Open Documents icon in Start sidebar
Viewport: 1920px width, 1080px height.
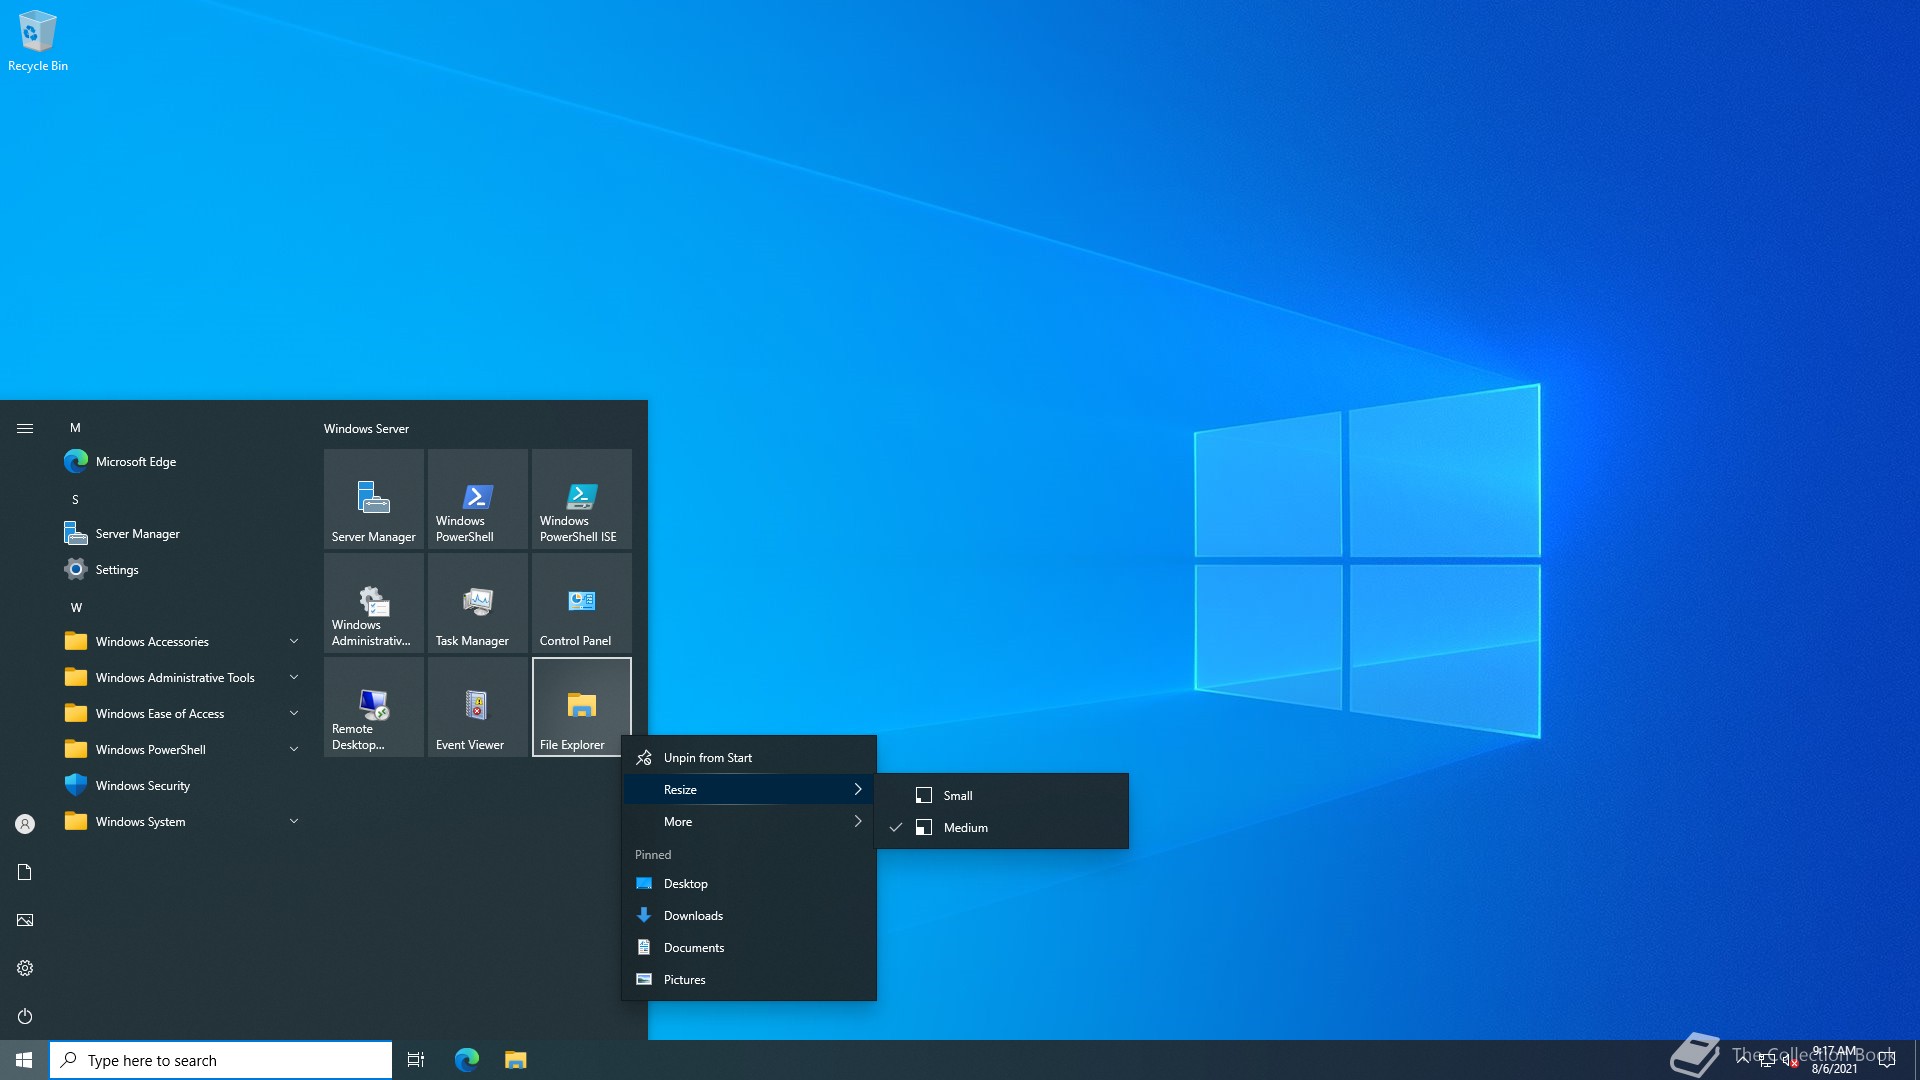click(x=25, y=872)
